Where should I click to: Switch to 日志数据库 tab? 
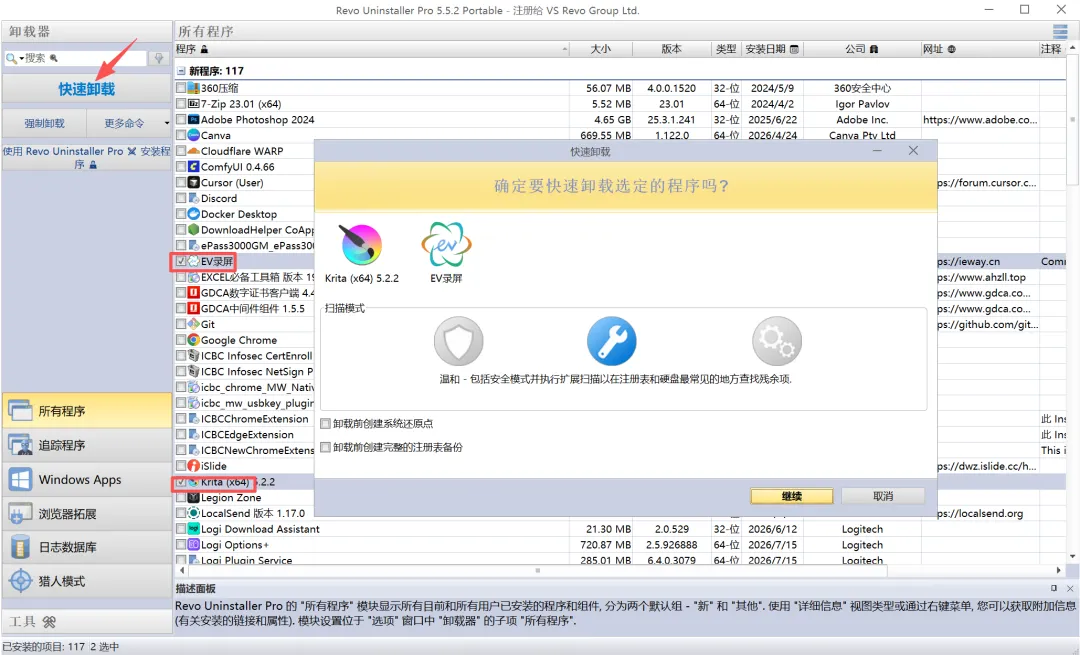87,547
